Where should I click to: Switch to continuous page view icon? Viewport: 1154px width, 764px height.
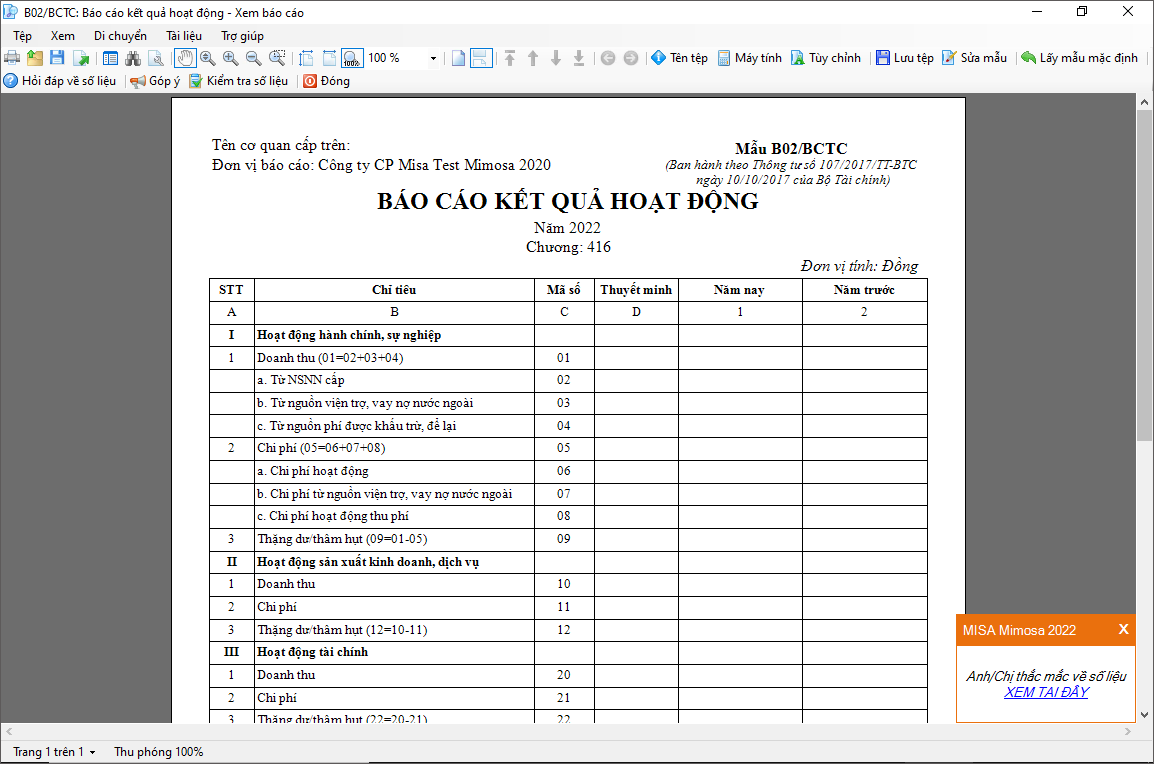point(481,58)
